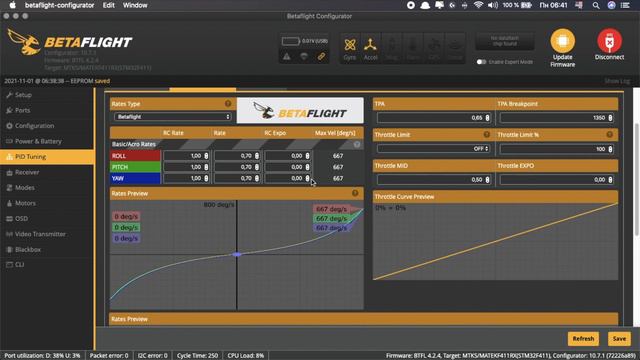The height and width of the screenshot is (360, 640).
Task: Click the Save button
Action: tap(619, 339)
